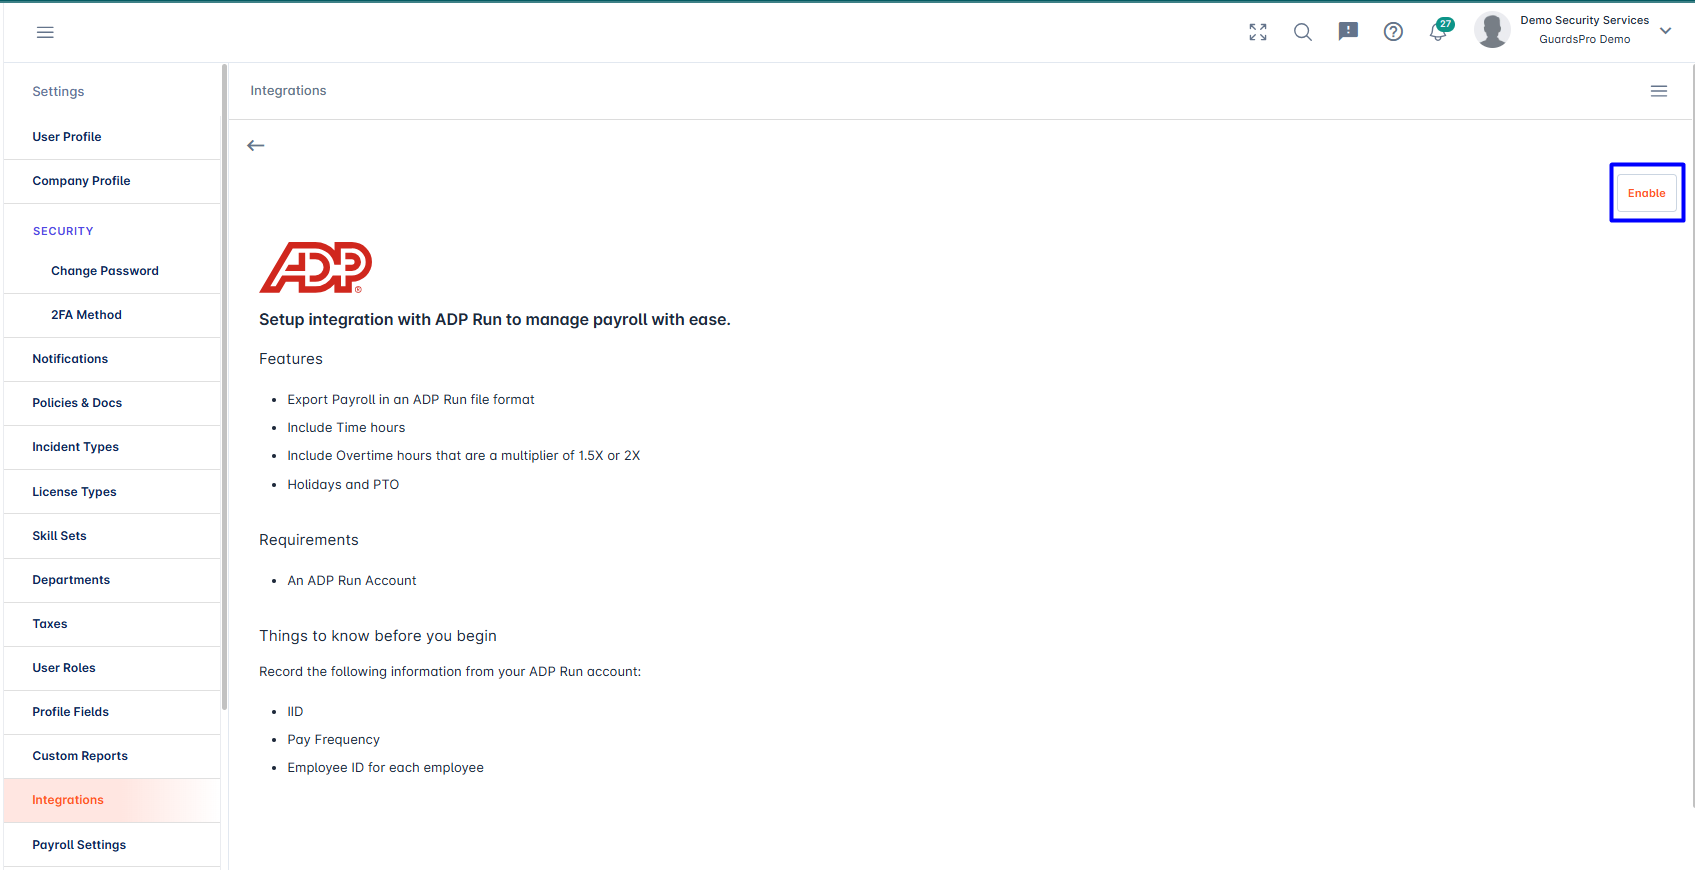1695x870 pixels.
Task: Open User Roles settings
Action: point(112,668)
